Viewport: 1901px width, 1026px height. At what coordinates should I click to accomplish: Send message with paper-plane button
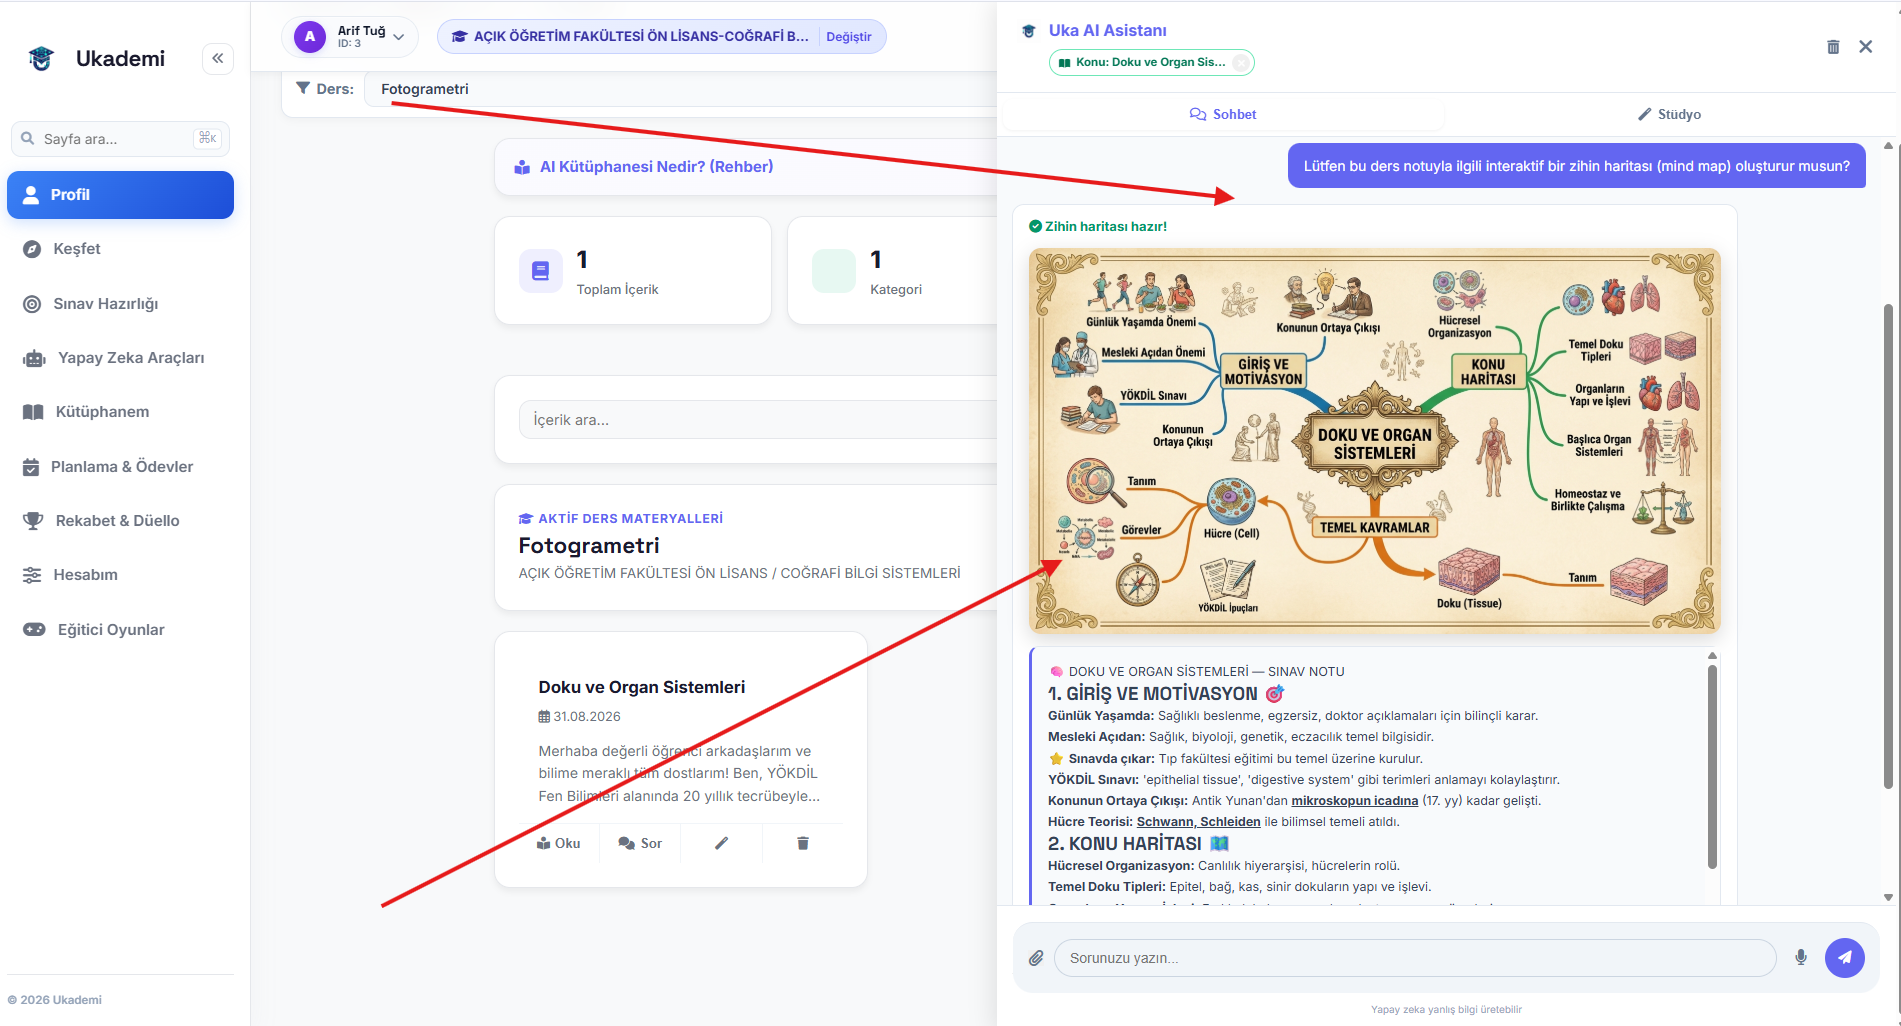point(1845,958)
